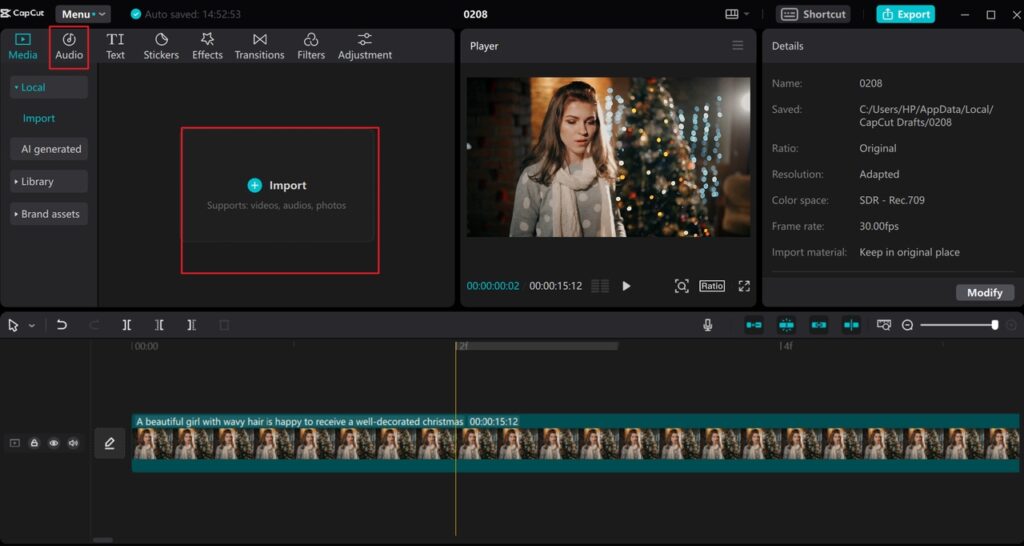Viewport: 1024px width, 546px height.
Task: Open the Filters tab
Action: pyautogui.click(x=311, y=47)
